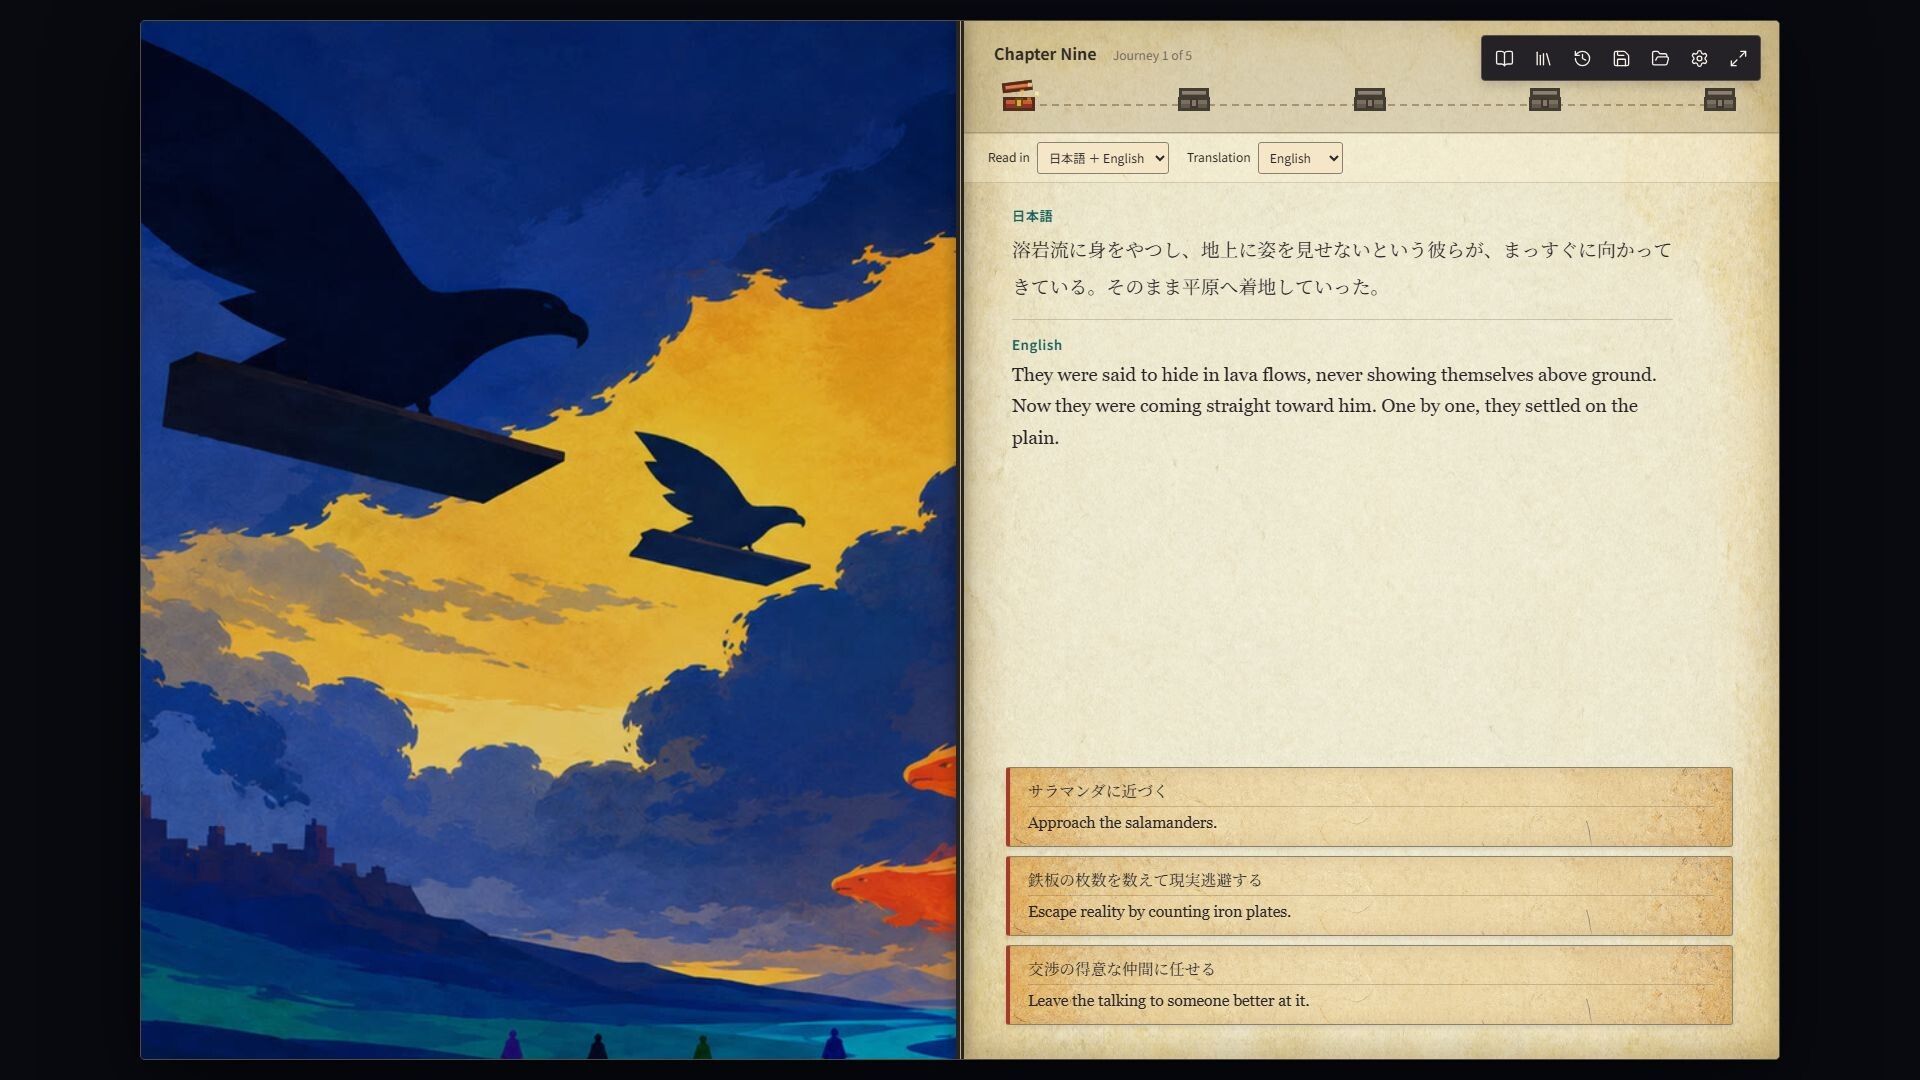Click the open folder load icon
This screenshot has height=1080, width=1920.
(x=1660, y=59)
